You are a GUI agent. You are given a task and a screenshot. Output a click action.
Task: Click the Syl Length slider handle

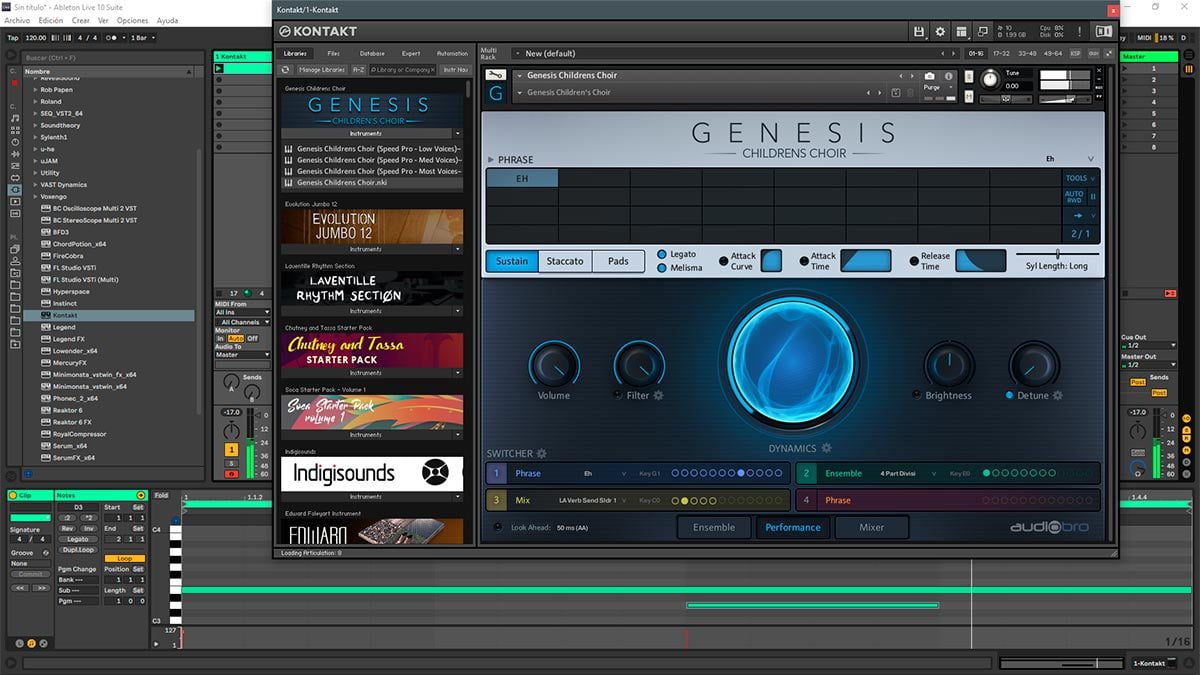click(x=1057, y=254)
